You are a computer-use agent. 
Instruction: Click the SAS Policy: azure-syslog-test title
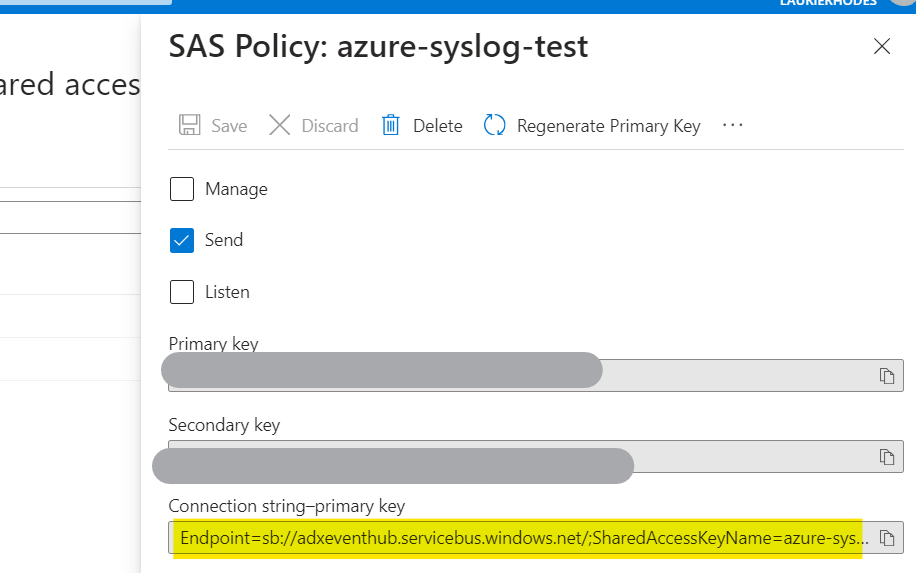(378, 47)
